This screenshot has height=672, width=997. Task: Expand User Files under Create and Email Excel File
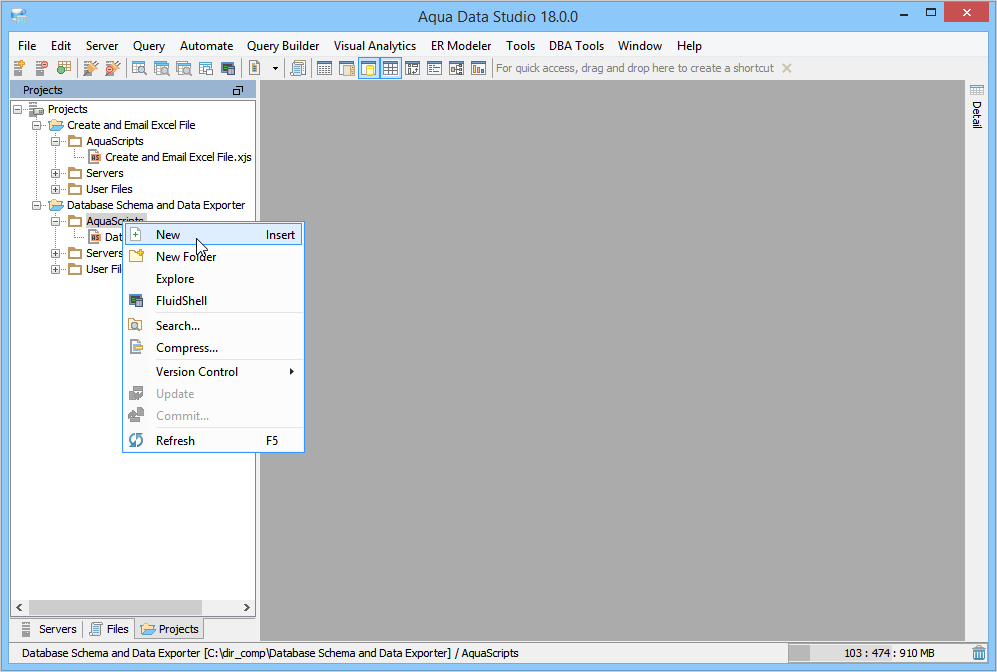(x=55, y=189)
